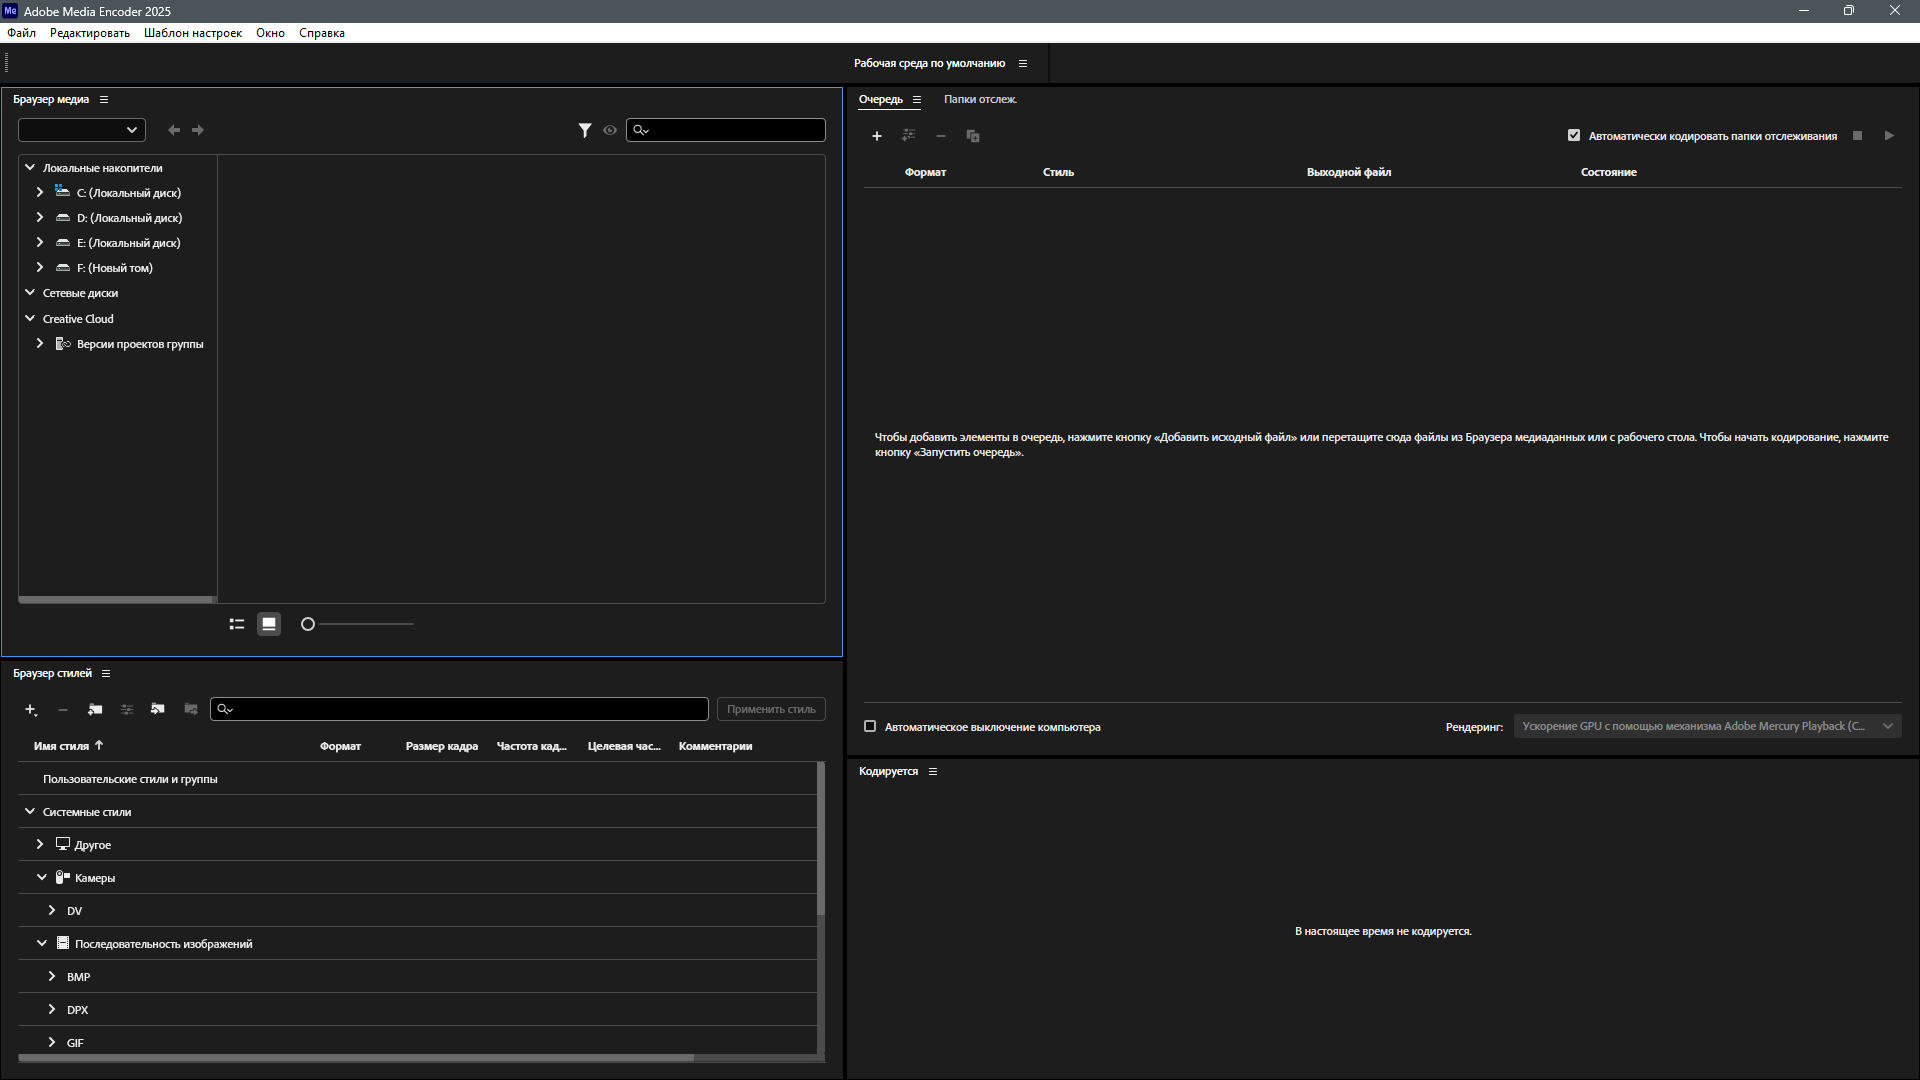Expand the E: (Локальный диск) node
This screenshot has width=1920, height=1080.
tap(40, 242)
